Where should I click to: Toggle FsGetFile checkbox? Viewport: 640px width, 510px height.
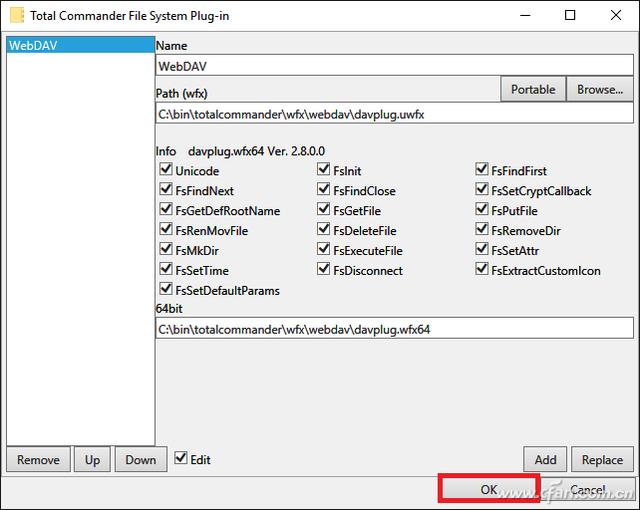(324, 209)
